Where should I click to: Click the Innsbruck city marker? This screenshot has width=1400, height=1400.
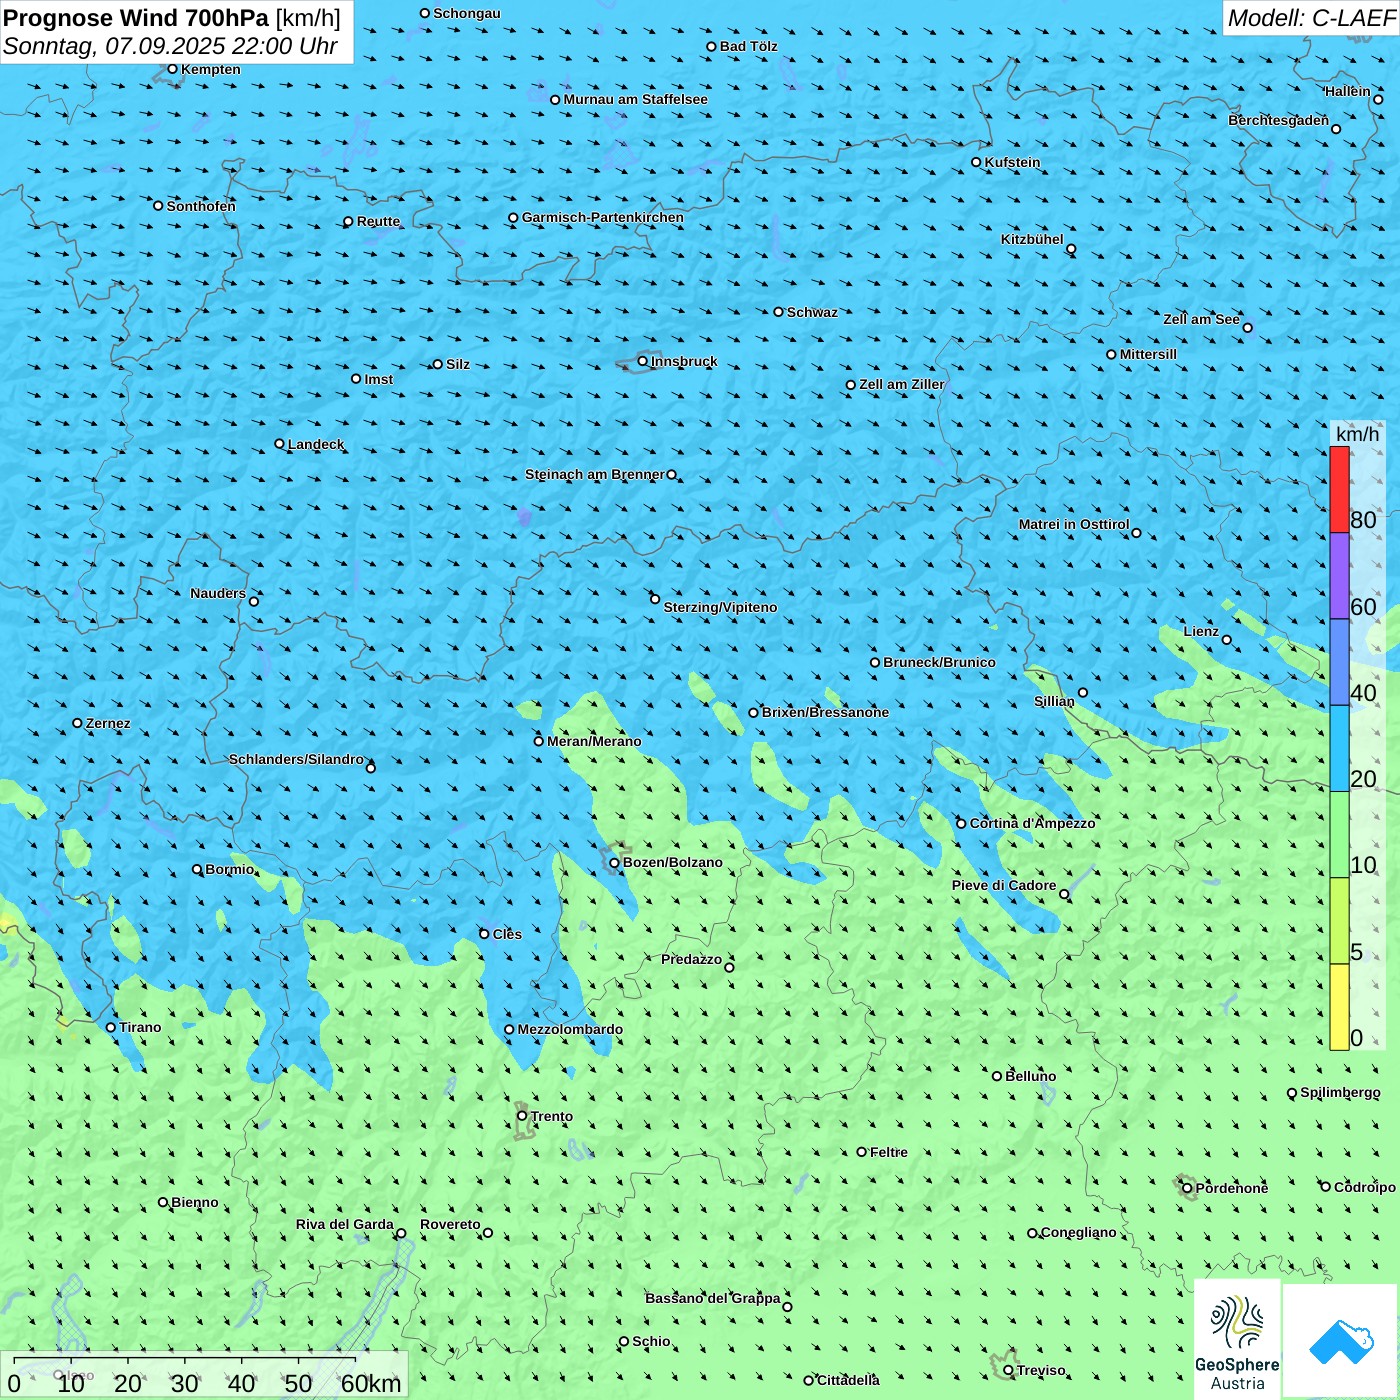pyautogui.click(x=643, y=361)
